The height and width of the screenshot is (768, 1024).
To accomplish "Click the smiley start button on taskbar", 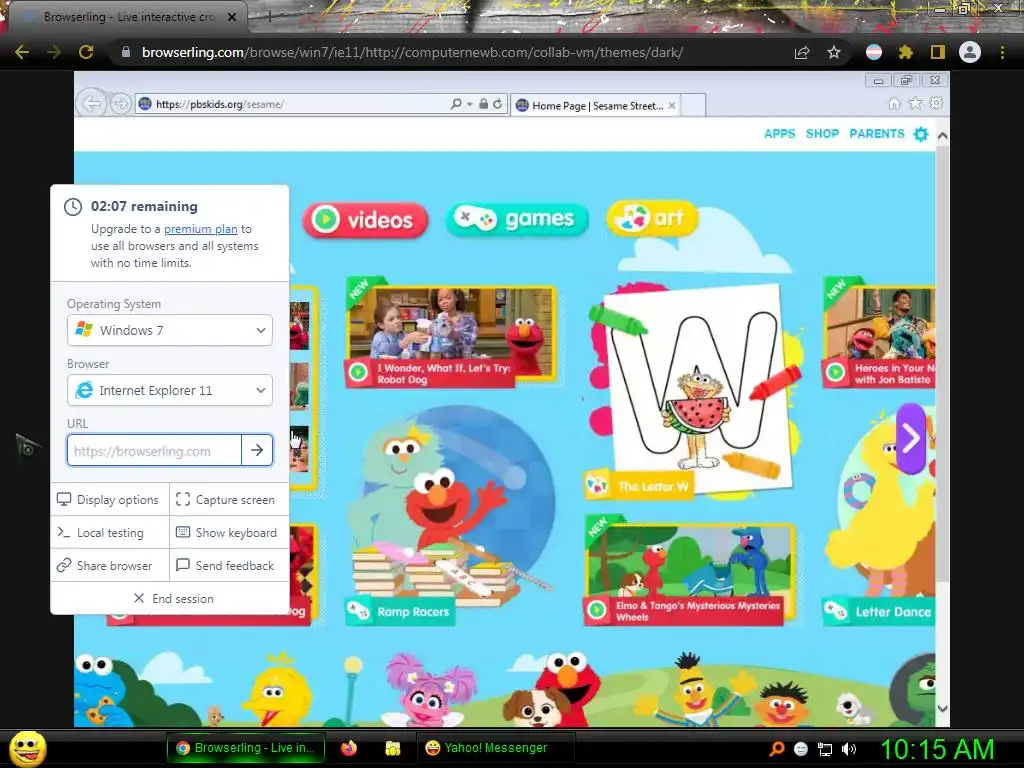I will [28, 748].
